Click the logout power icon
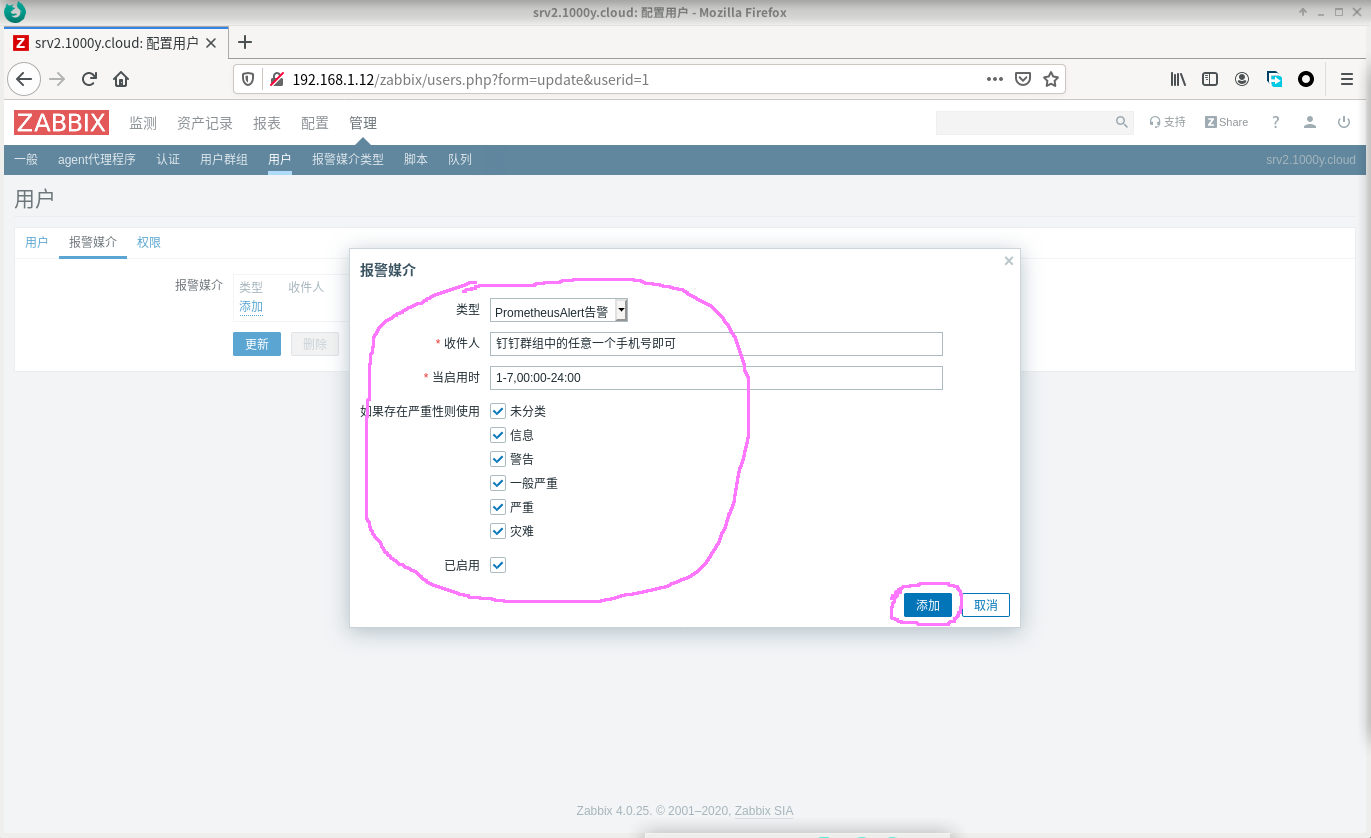The image size is (1371, 838). (x=1343, y=122)
